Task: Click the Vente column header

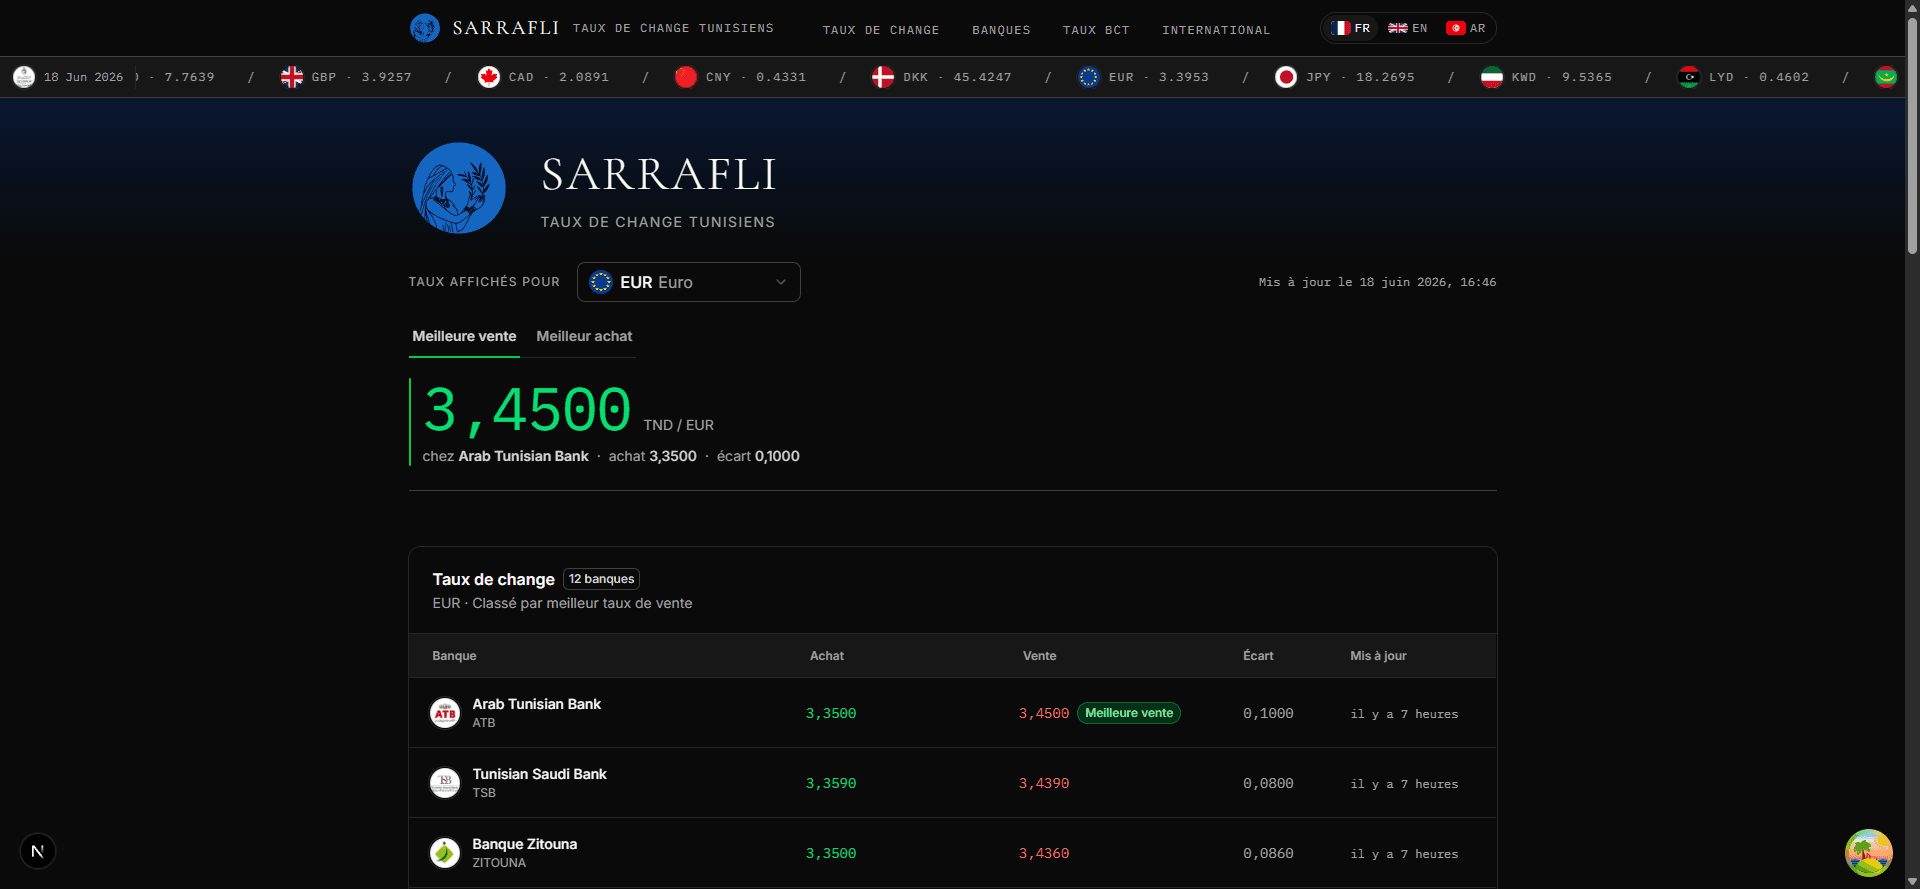Action: [1039, 656]
